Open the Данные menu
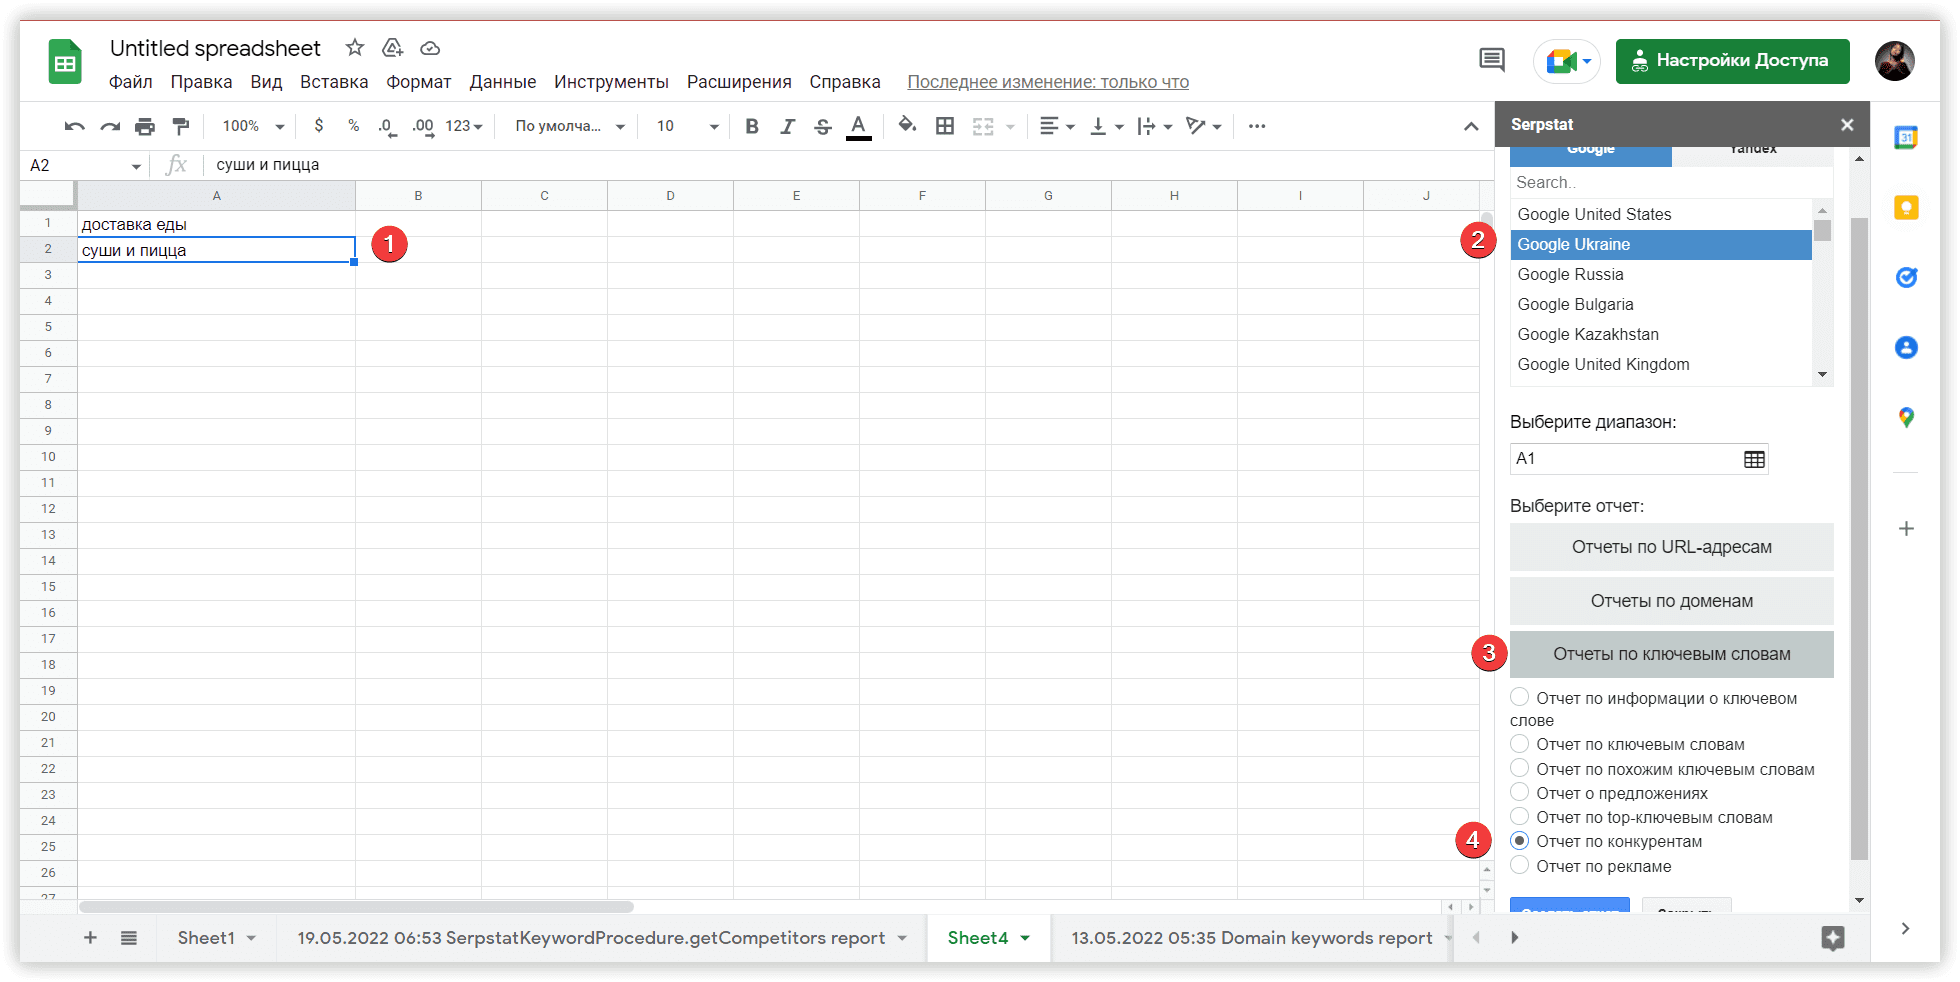This screenshot has width=1960, height=982. 502,82
